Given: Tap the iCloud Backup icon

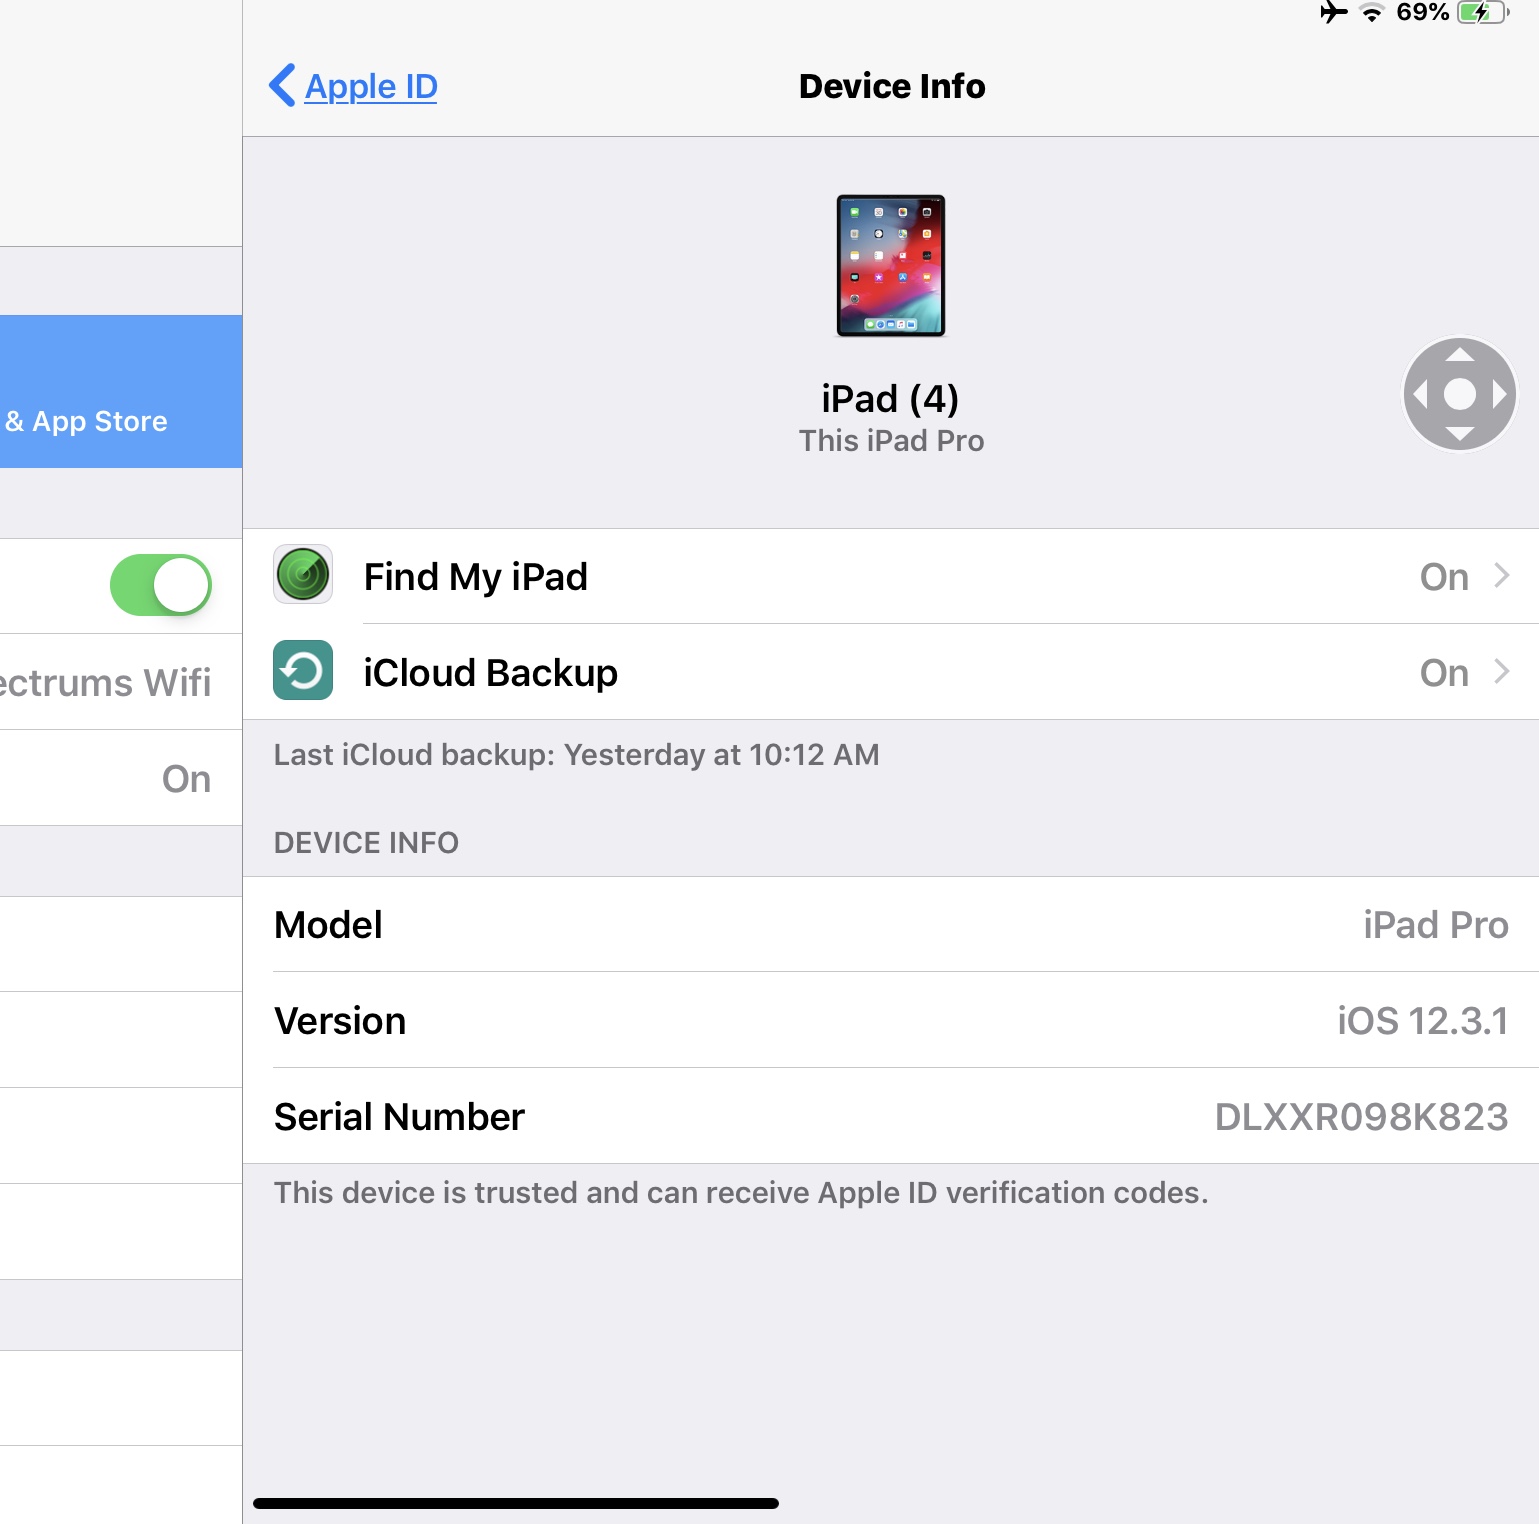Looking at the screenshot, I should pos(303,670).
